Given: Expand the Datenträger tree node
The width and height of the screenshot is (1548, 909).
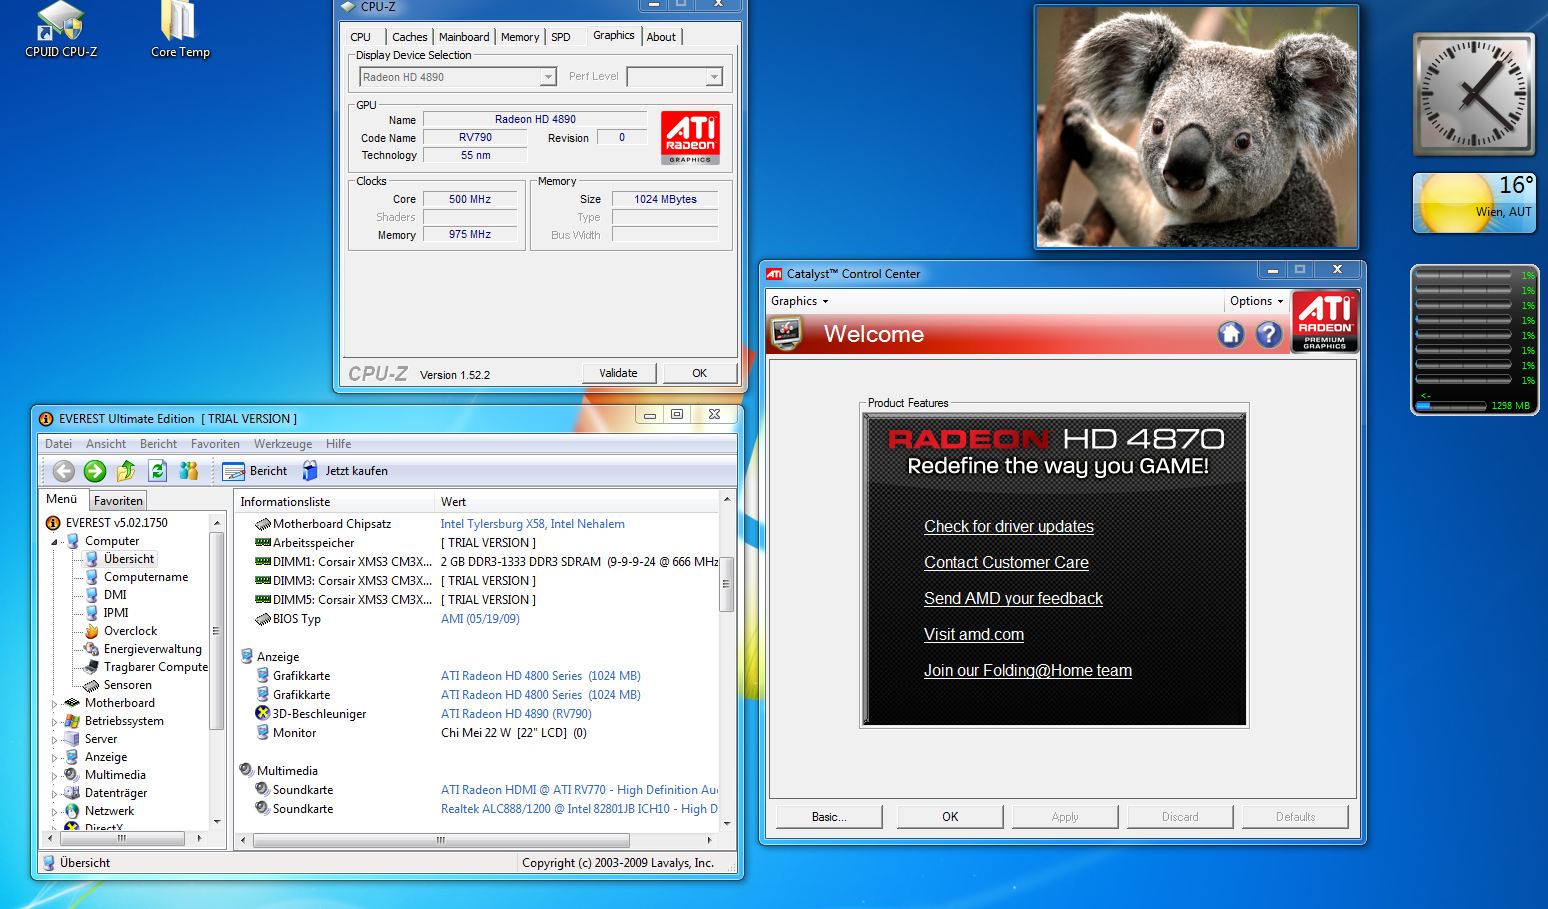Looking at the screenshot, I should point(54,794).
